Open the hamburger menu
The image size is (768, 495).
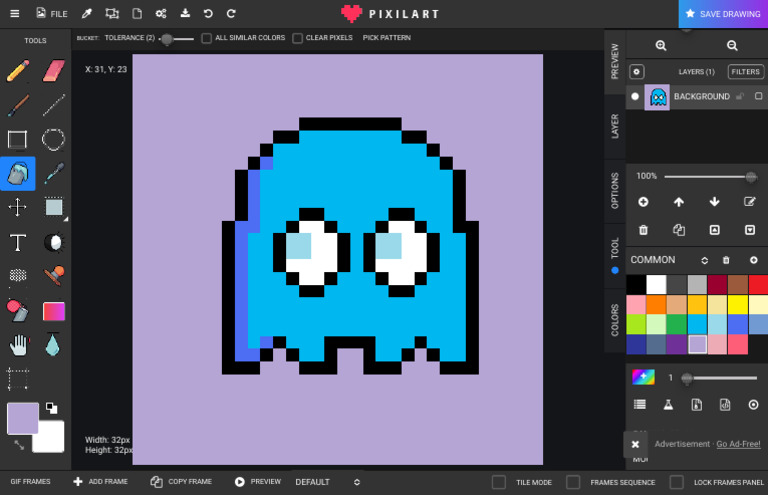(15, 14)
